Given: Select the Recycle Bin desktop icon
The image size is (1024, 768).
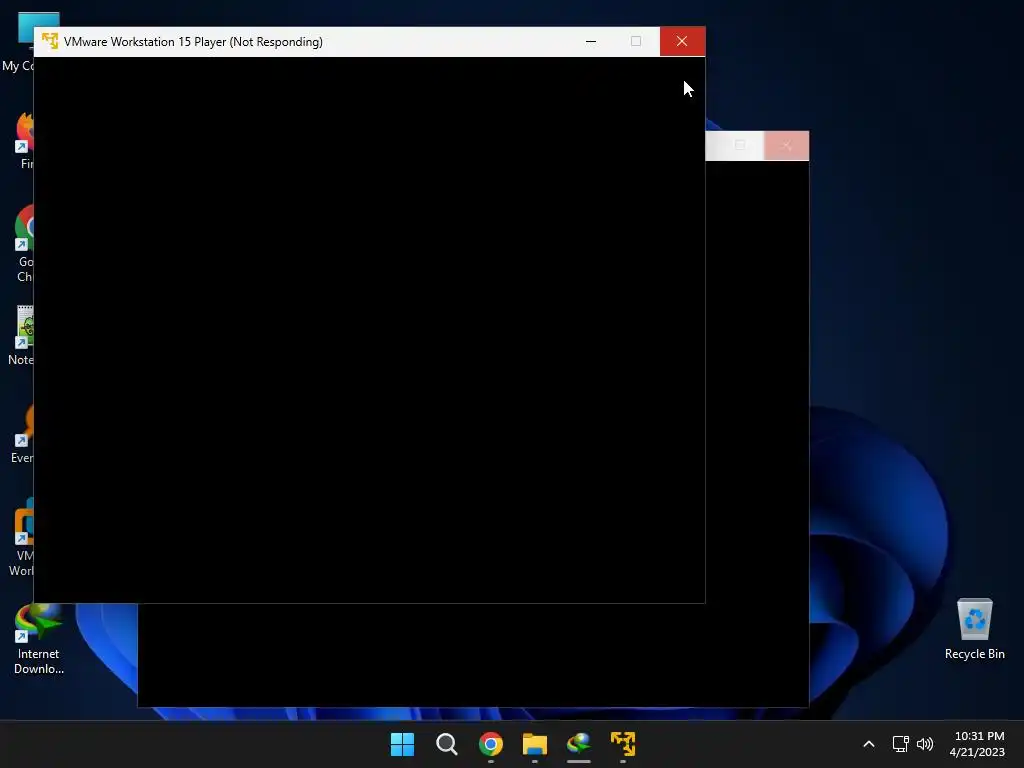Looking at the screenshot, I should (974, 629).
